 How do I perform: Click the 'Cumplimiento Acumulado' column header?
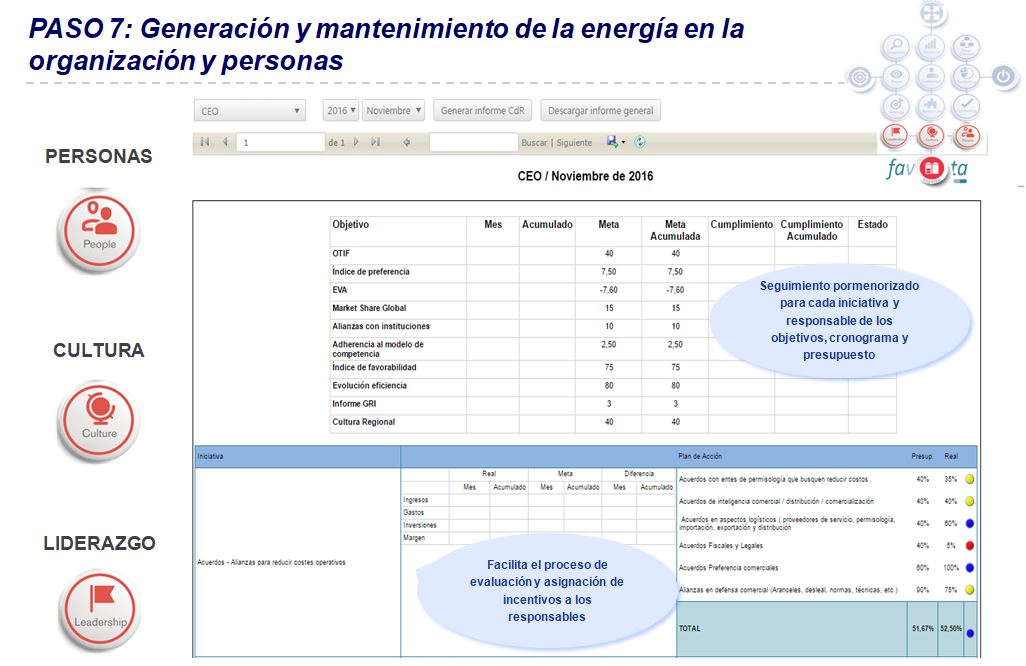coord(811,230)
